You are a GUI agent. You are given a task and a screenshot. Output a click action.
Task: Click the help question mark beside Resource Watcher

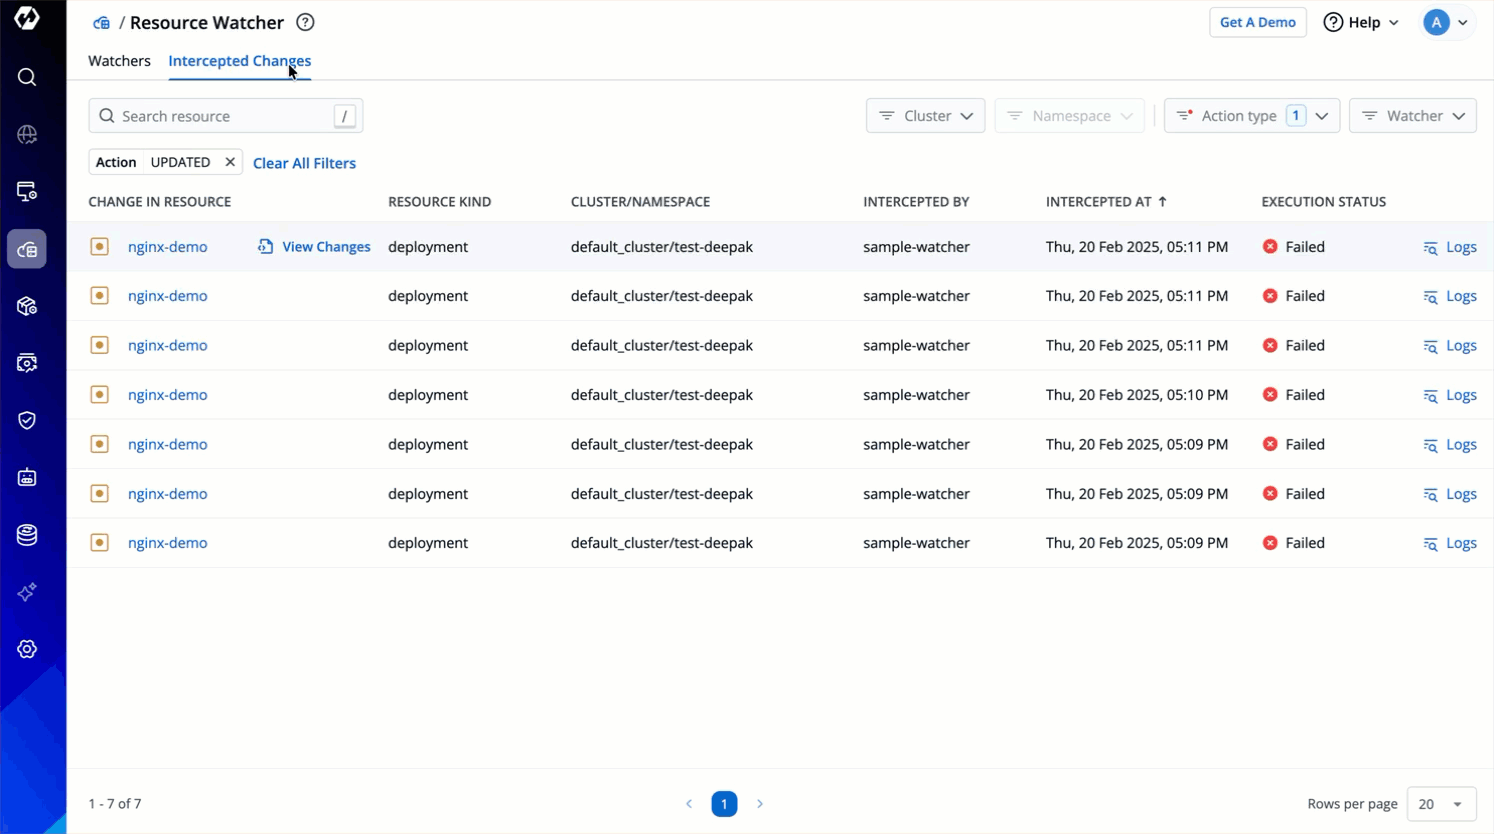coord(305,22)
